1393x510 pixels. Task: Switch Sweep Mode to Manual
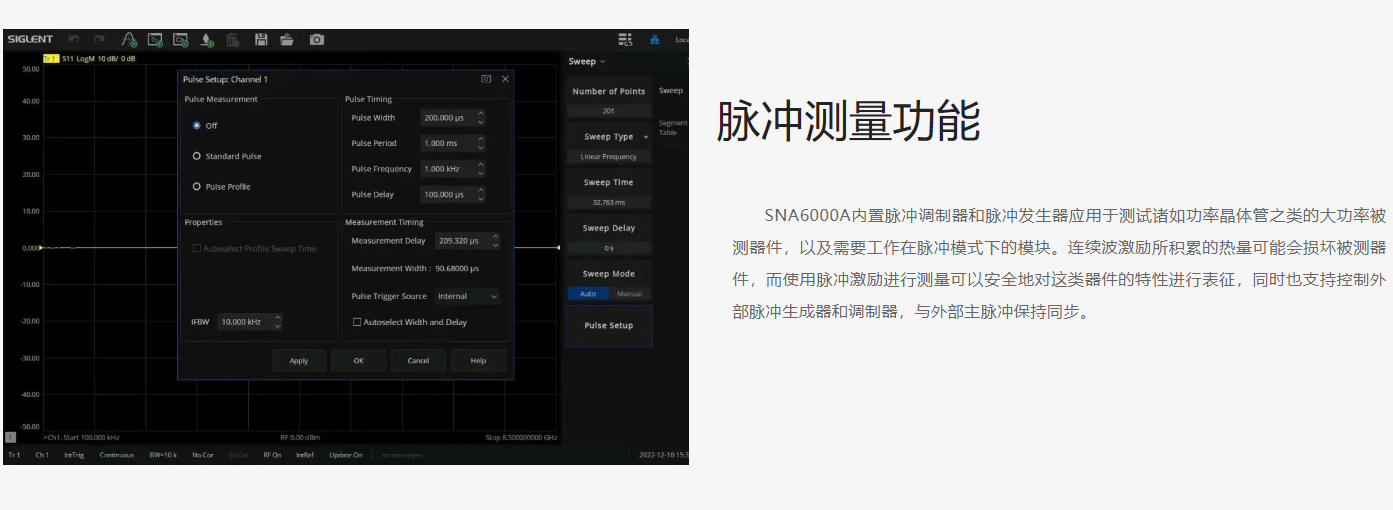tap(629, 294)
